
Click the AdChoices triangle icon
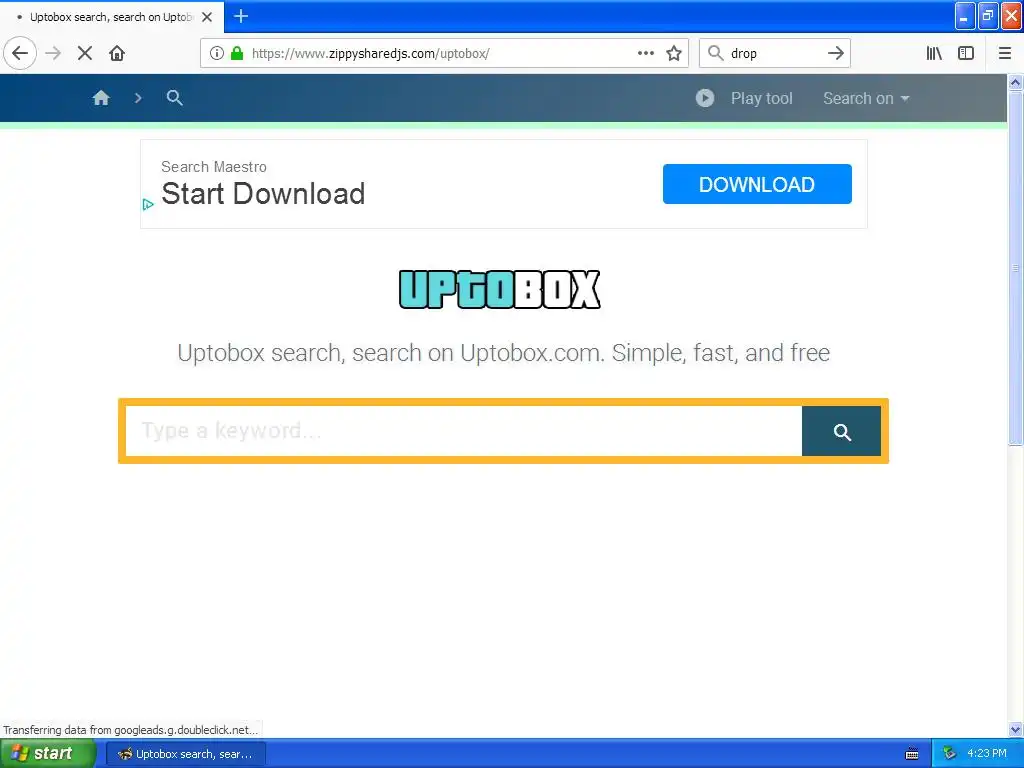[148, 204]
